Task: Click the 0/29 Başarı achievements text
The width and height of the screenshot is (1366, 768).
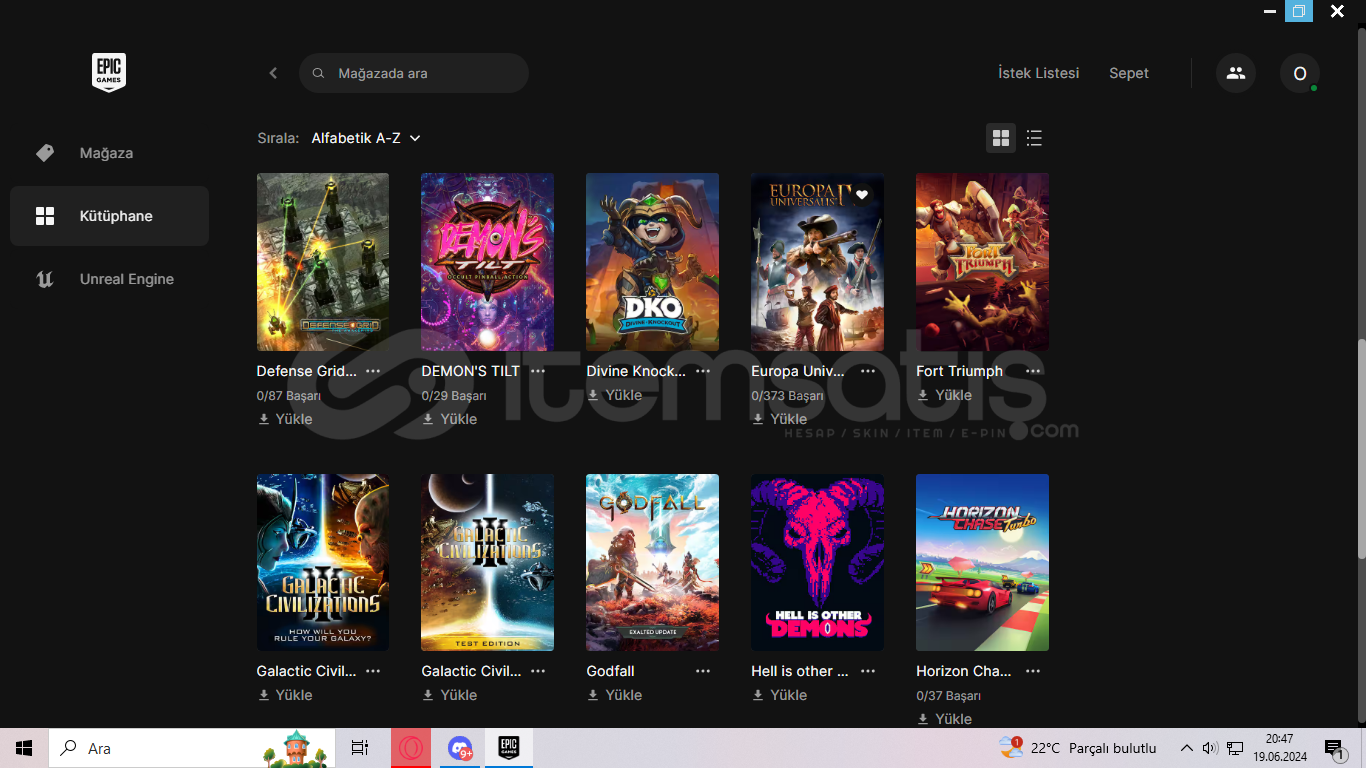Action: pyautogui.click(x=454, y=396)
